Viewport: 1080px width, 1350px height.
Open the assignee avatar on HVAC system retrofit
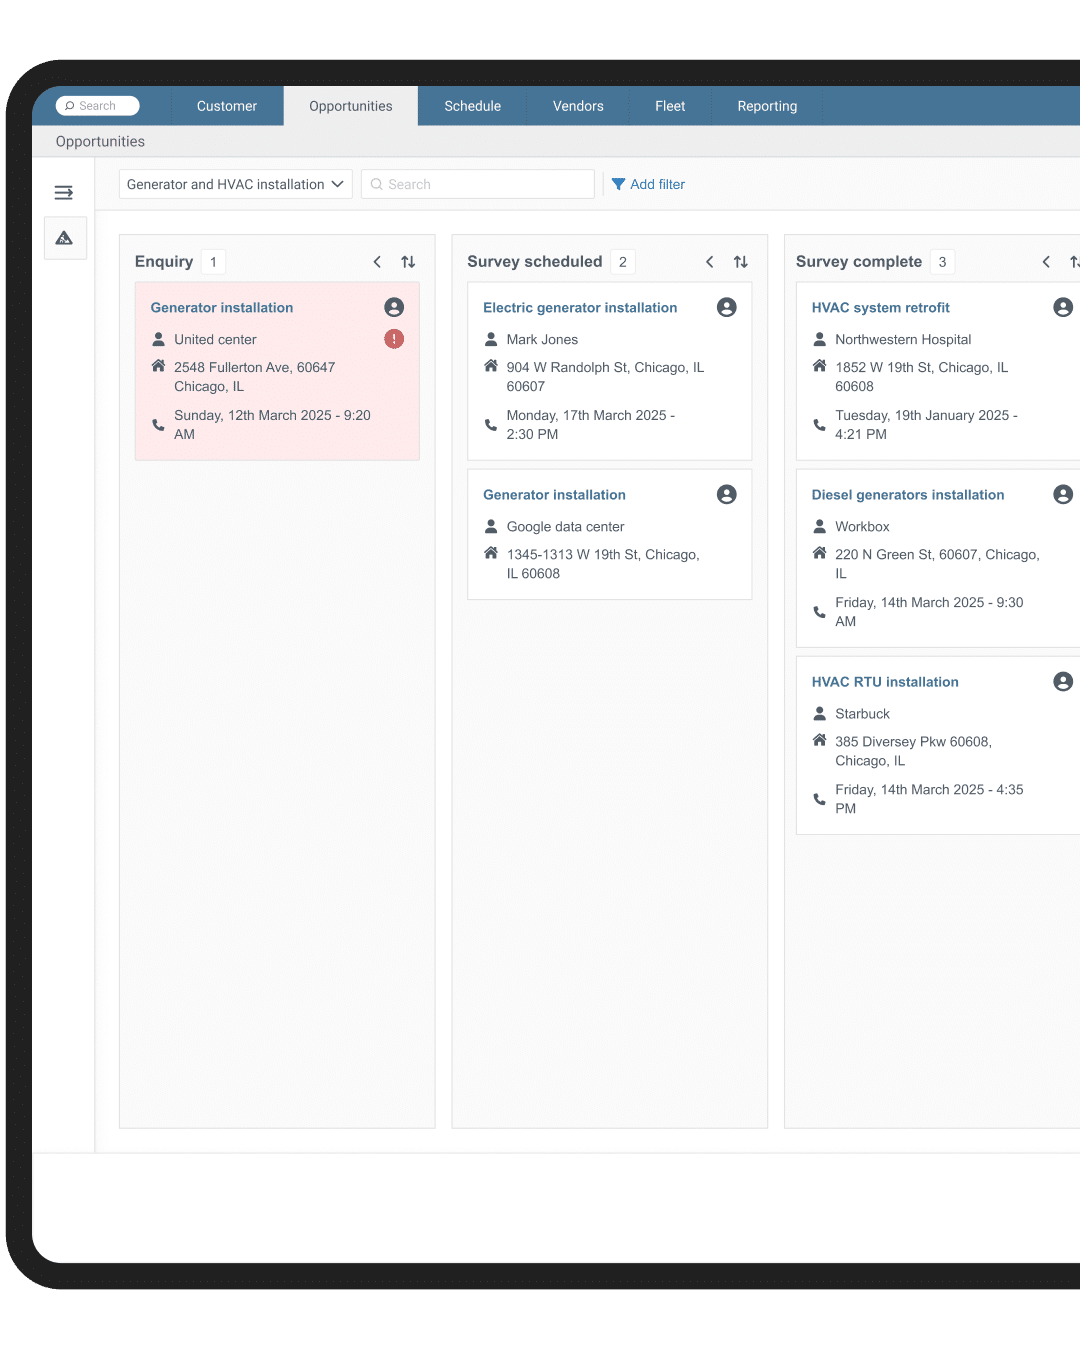[1062, 307]
